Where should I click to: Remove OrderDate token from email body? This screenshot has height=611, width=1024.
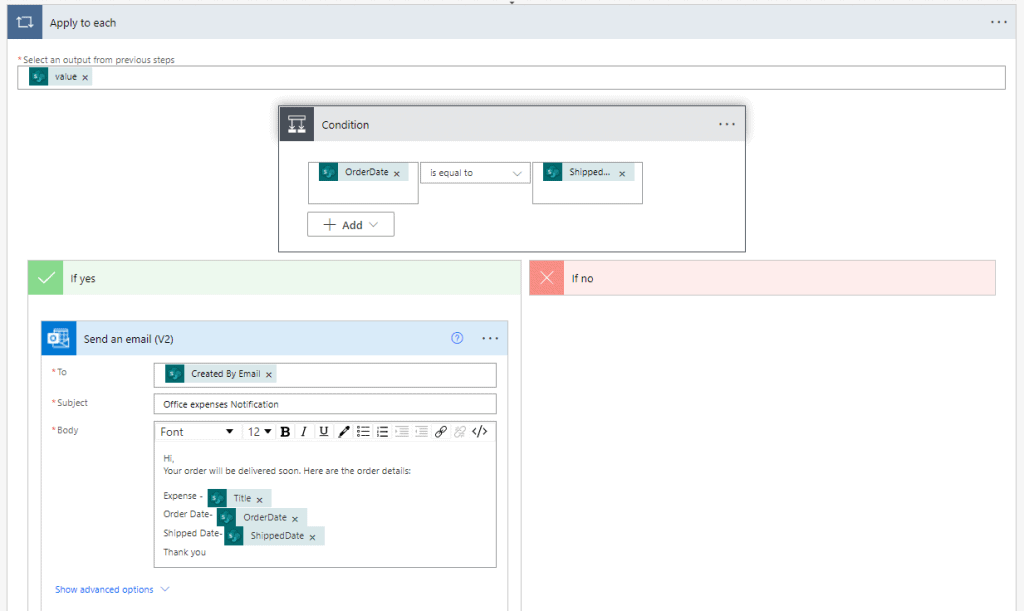pos(295,519)
